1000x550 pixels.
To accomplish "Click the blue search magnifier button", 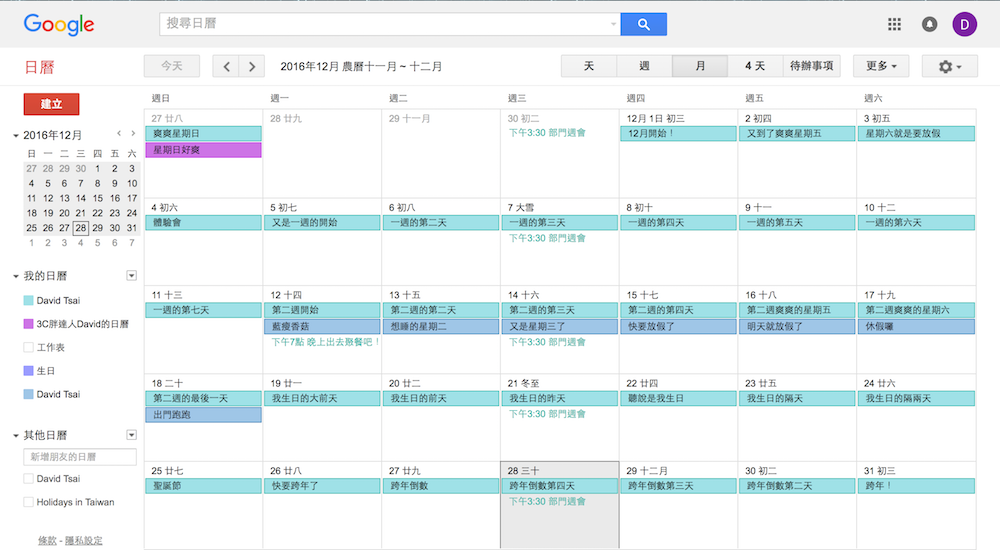I will pyautogui.click(x=643, y=24).
